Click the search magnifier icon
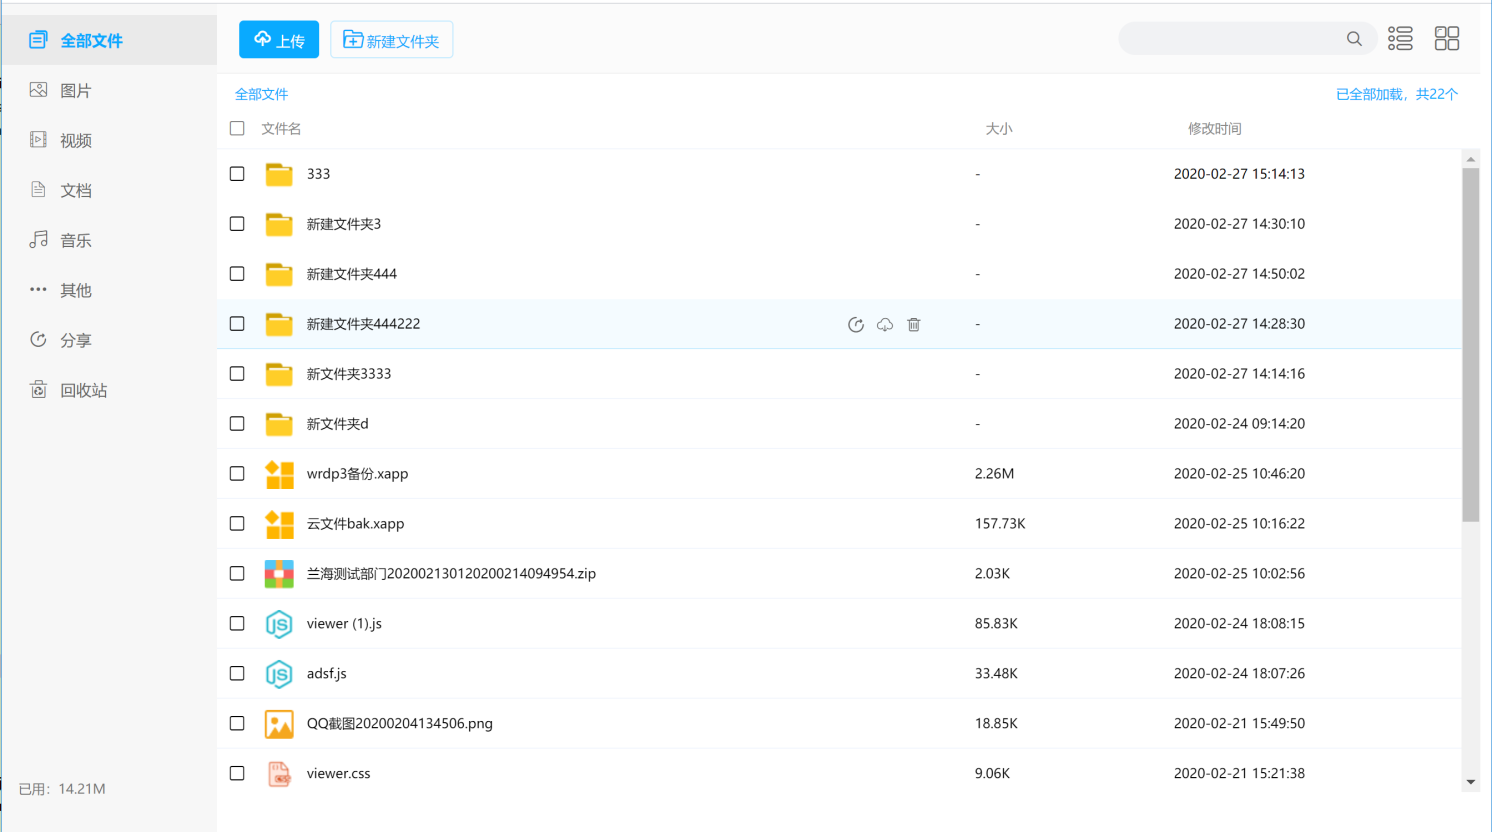Screen dimensions: 1492x832 1354,39
